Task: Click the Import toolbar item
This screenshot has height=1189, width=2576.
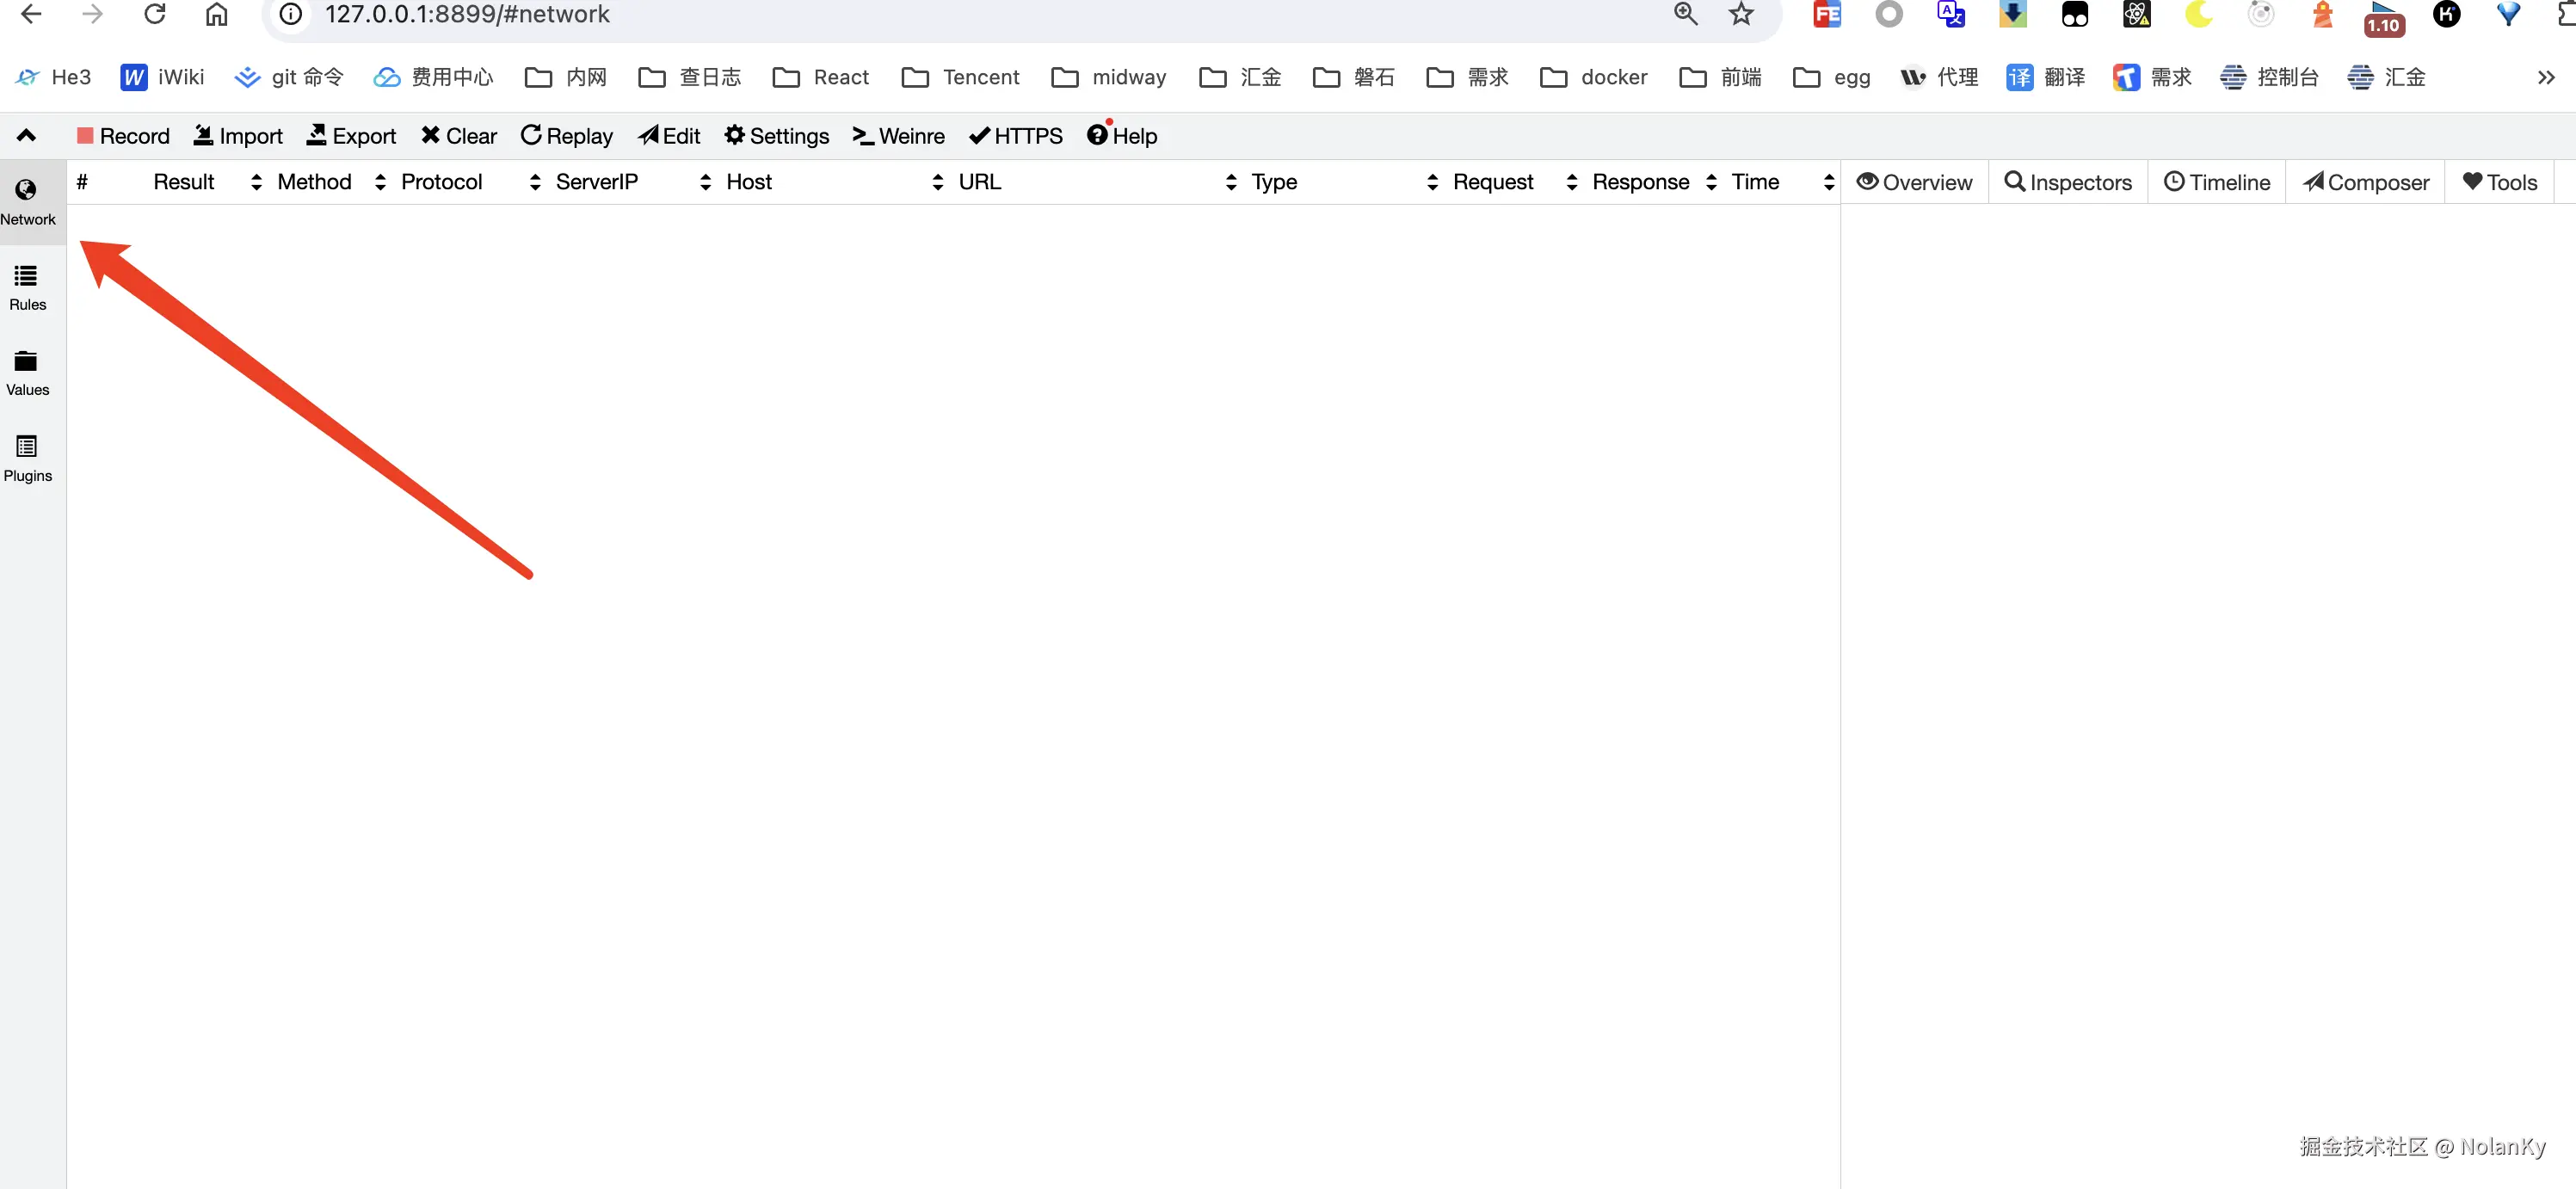Action: click(238, 136)
